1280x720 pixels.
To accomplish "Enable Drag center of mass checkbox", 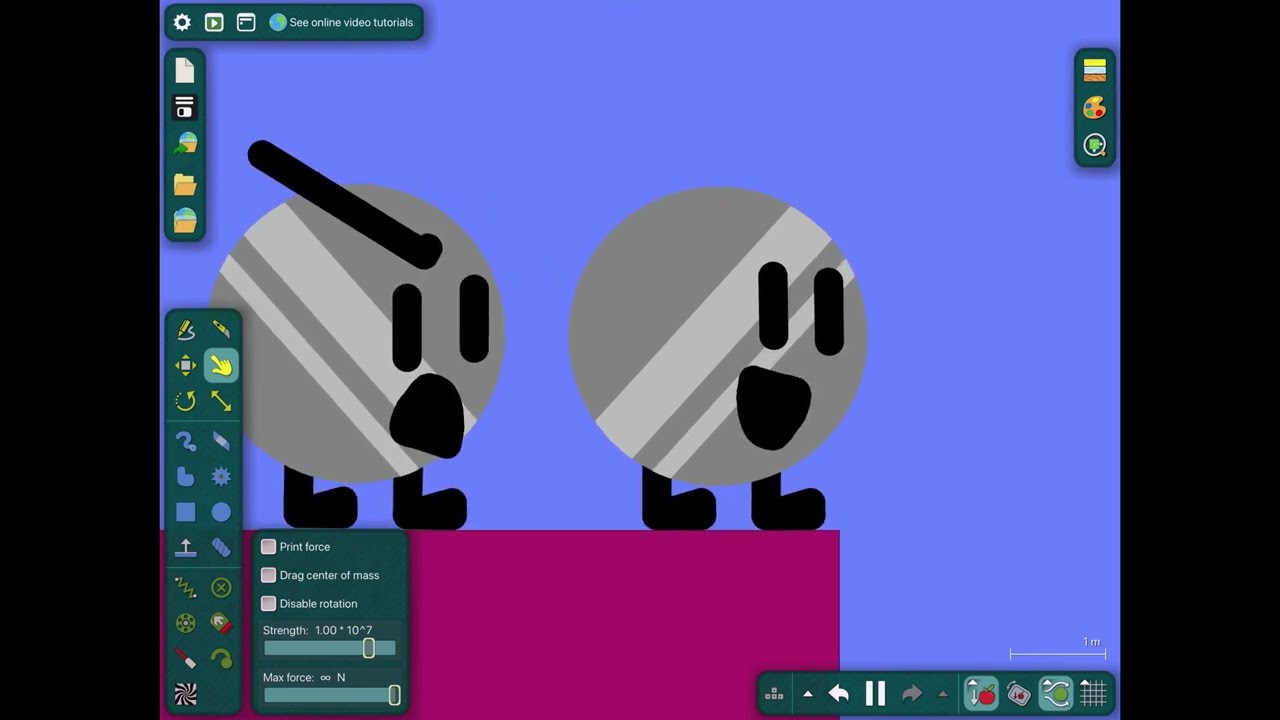I will [x=268, y=575].
